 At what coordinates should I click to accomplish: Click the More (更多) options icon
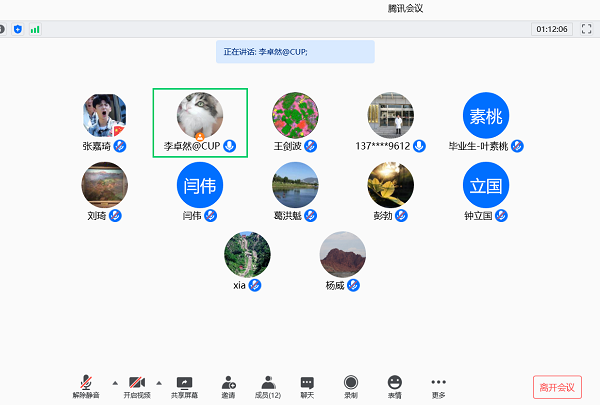tap(438, 383)
